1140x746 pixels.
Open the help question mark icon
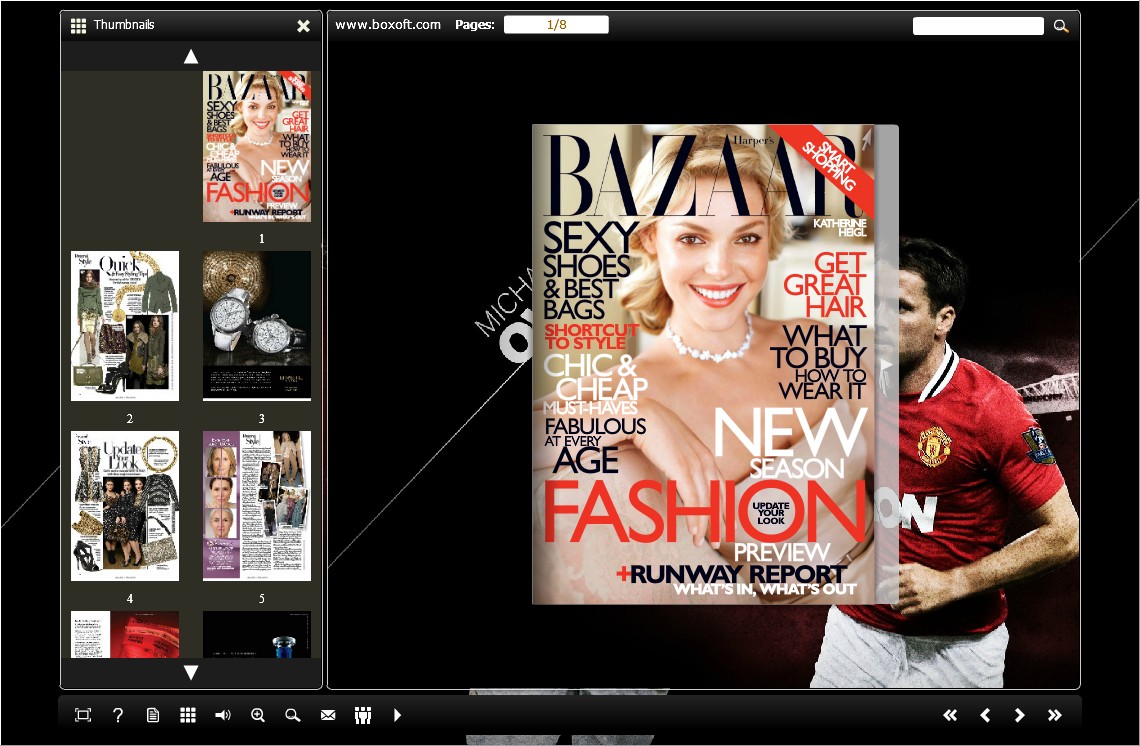point(118,715)
